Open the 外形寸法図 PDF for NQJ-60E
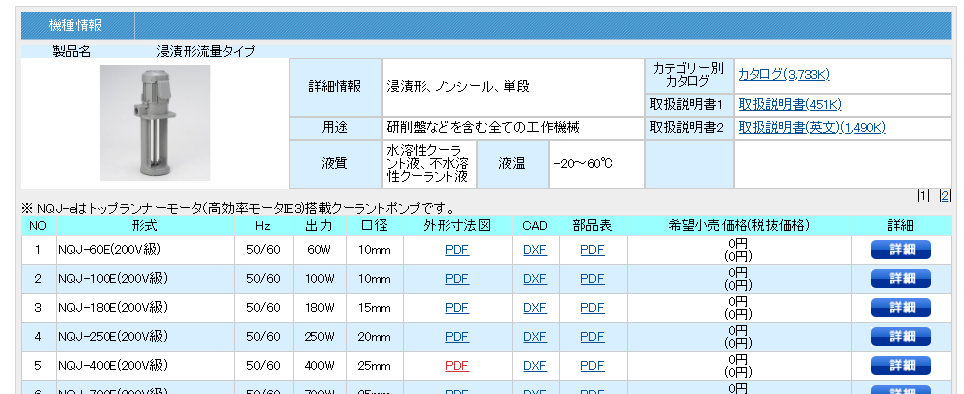 pos(457,250)
